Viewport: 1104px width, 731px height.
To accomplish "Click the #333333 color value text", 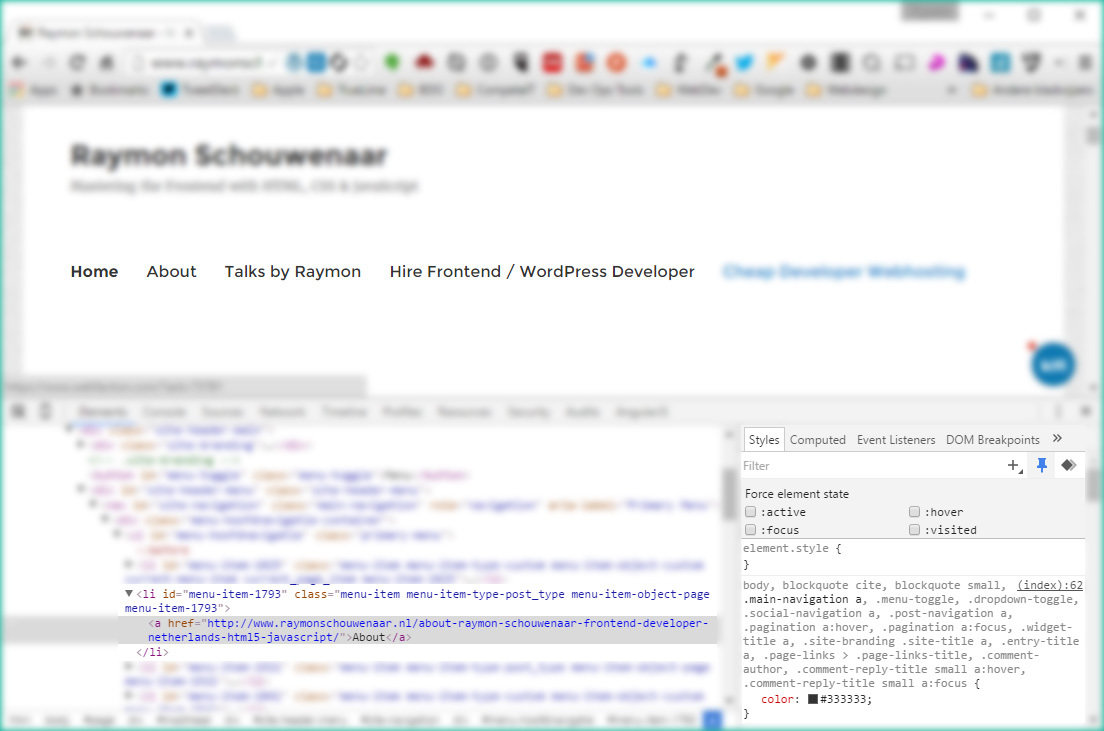I will click(x=844, y=699).
